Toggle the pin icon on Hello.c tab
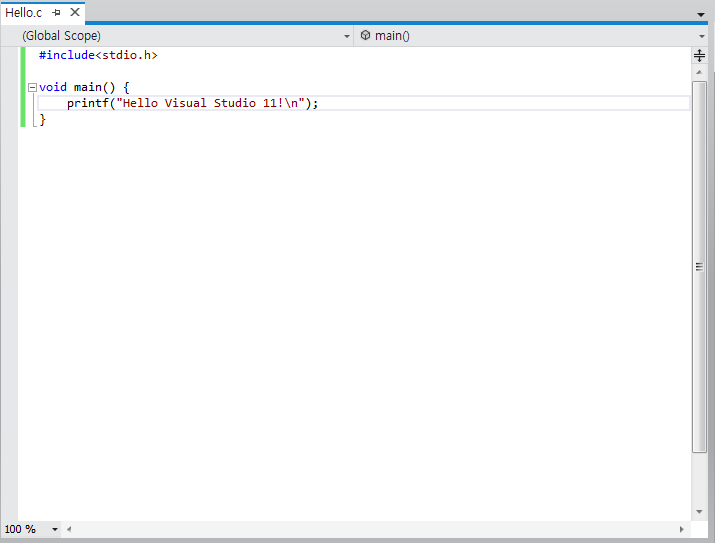This screenshot has height=543, width=715. tap(57, 13)
